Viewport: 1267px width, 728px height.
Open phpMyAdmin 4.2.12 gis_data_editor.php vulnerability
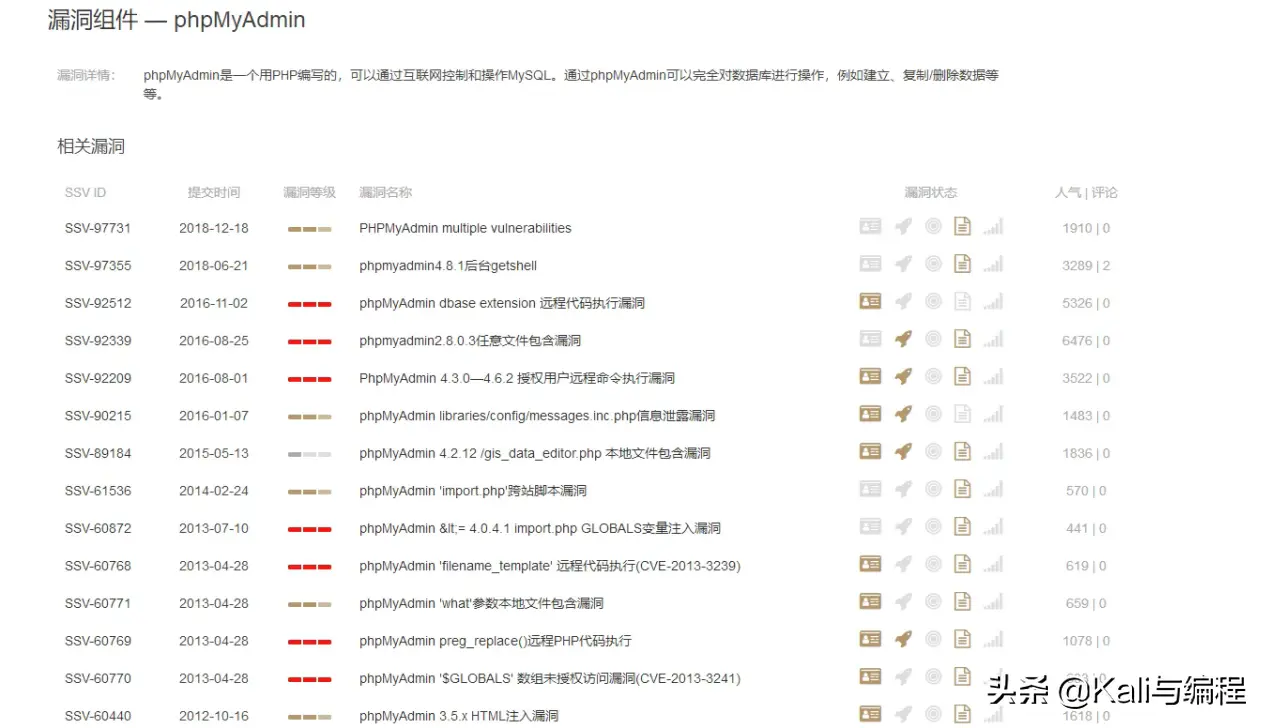[534, 453]
